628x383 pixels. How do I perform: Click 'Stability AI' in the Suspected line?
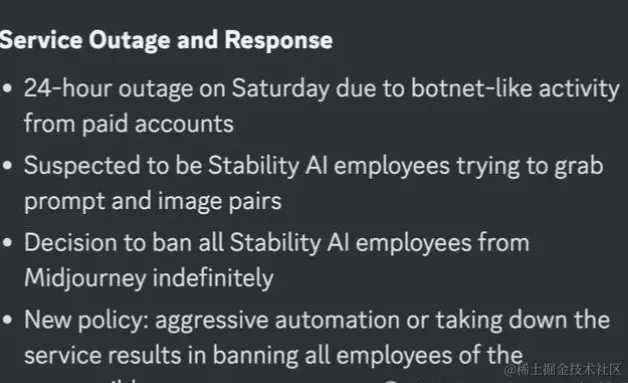click(x=268, y=165)
